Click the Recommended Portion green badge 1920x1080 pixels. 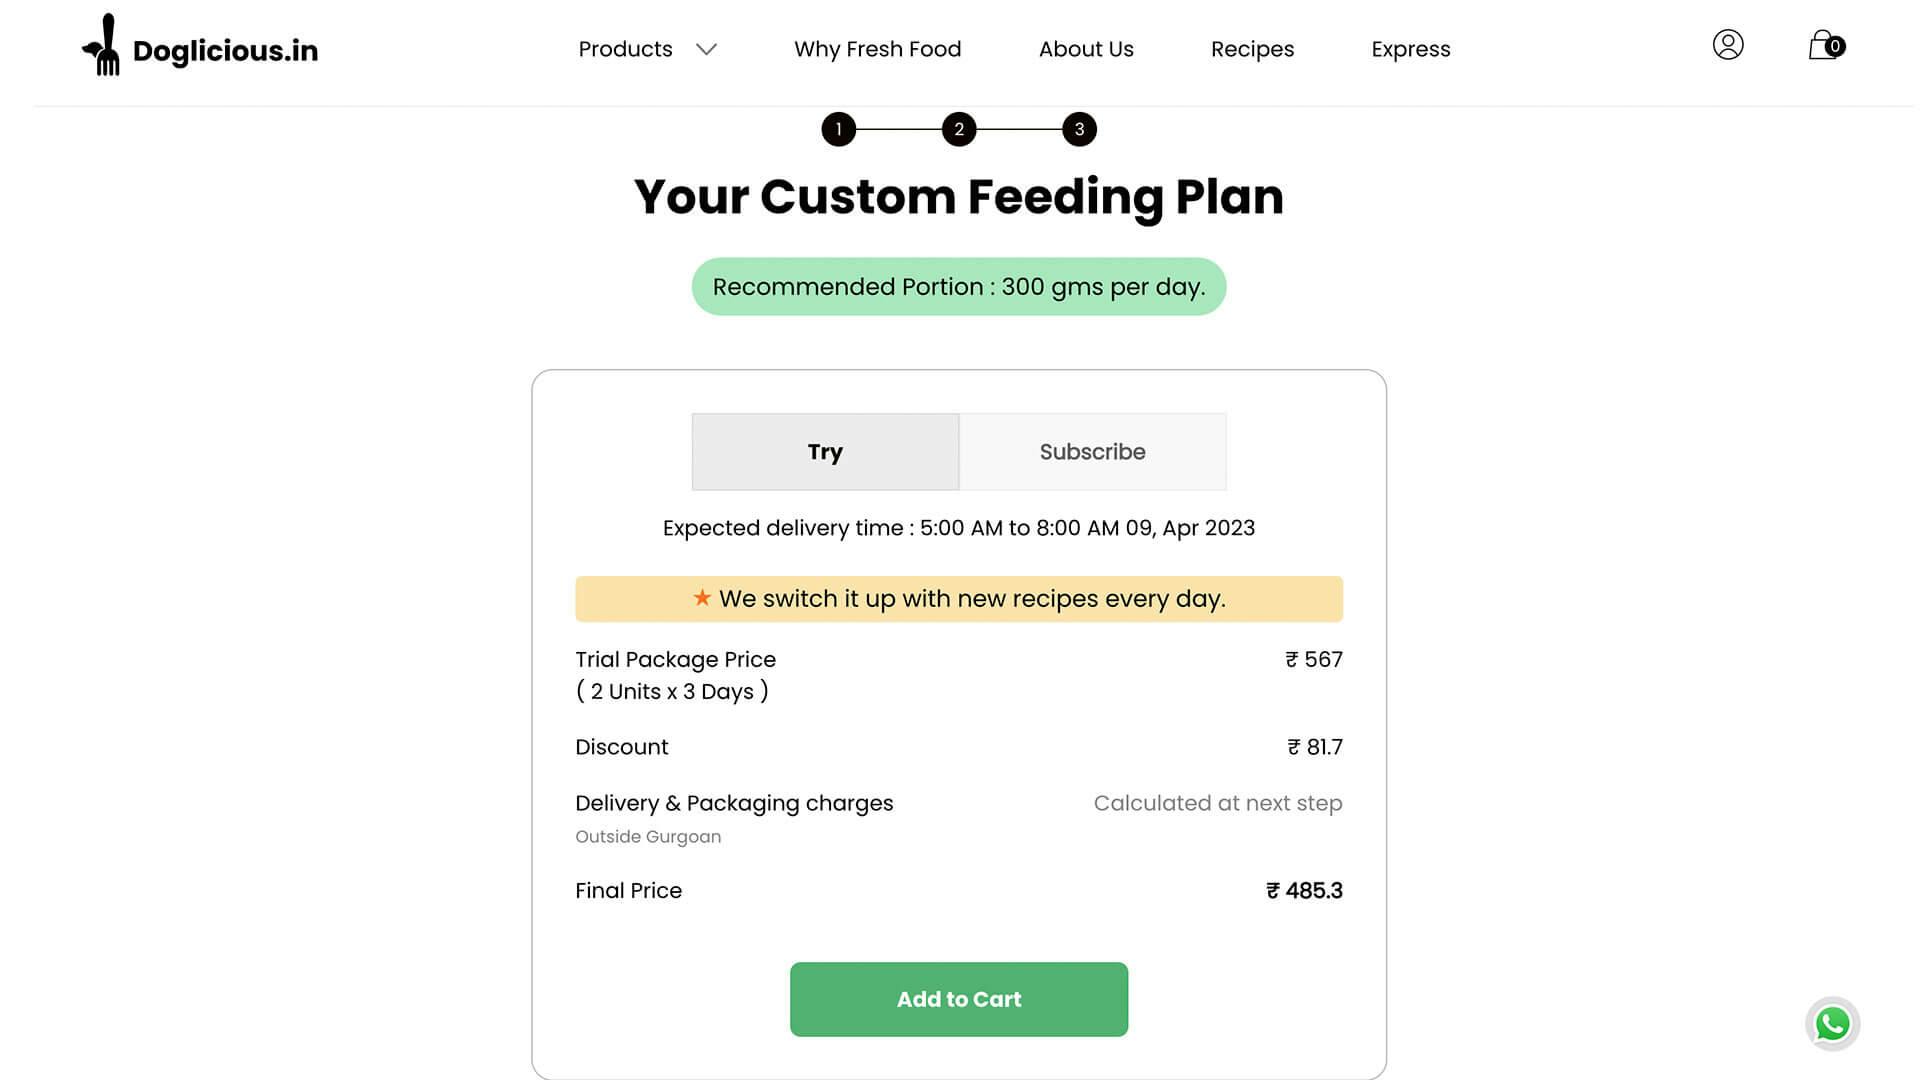958,287
